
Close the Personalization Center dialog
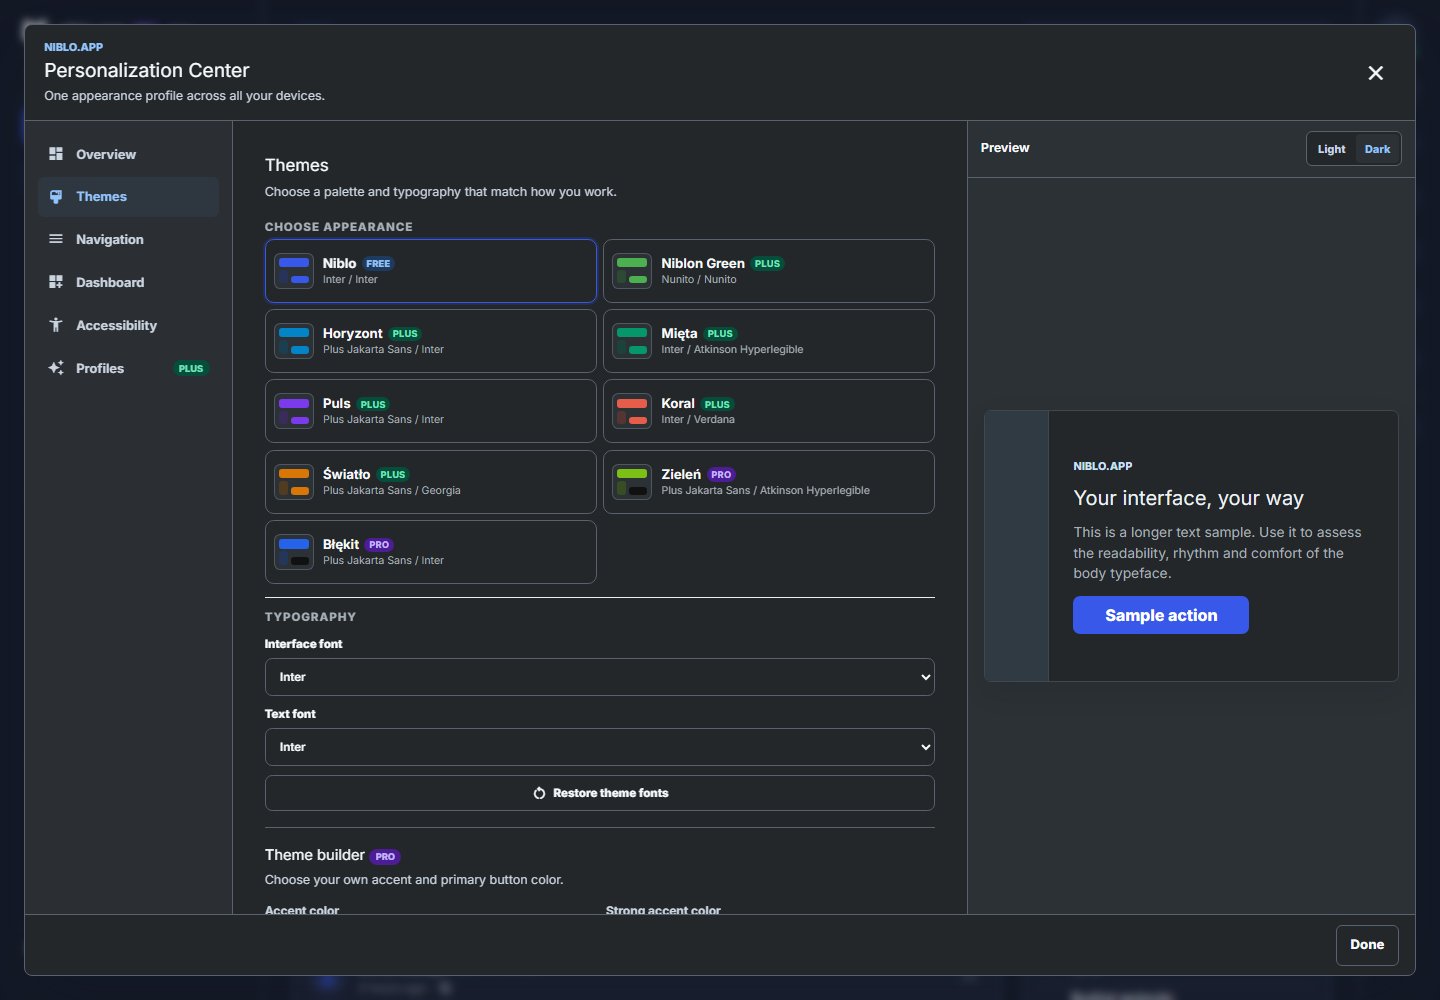1376,73
